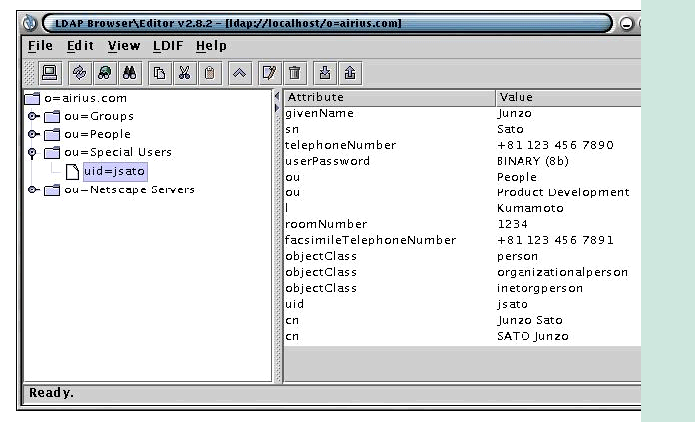Click the Ready status bar text
Viewport: 695px width, 422px height.
pos(51,393)
